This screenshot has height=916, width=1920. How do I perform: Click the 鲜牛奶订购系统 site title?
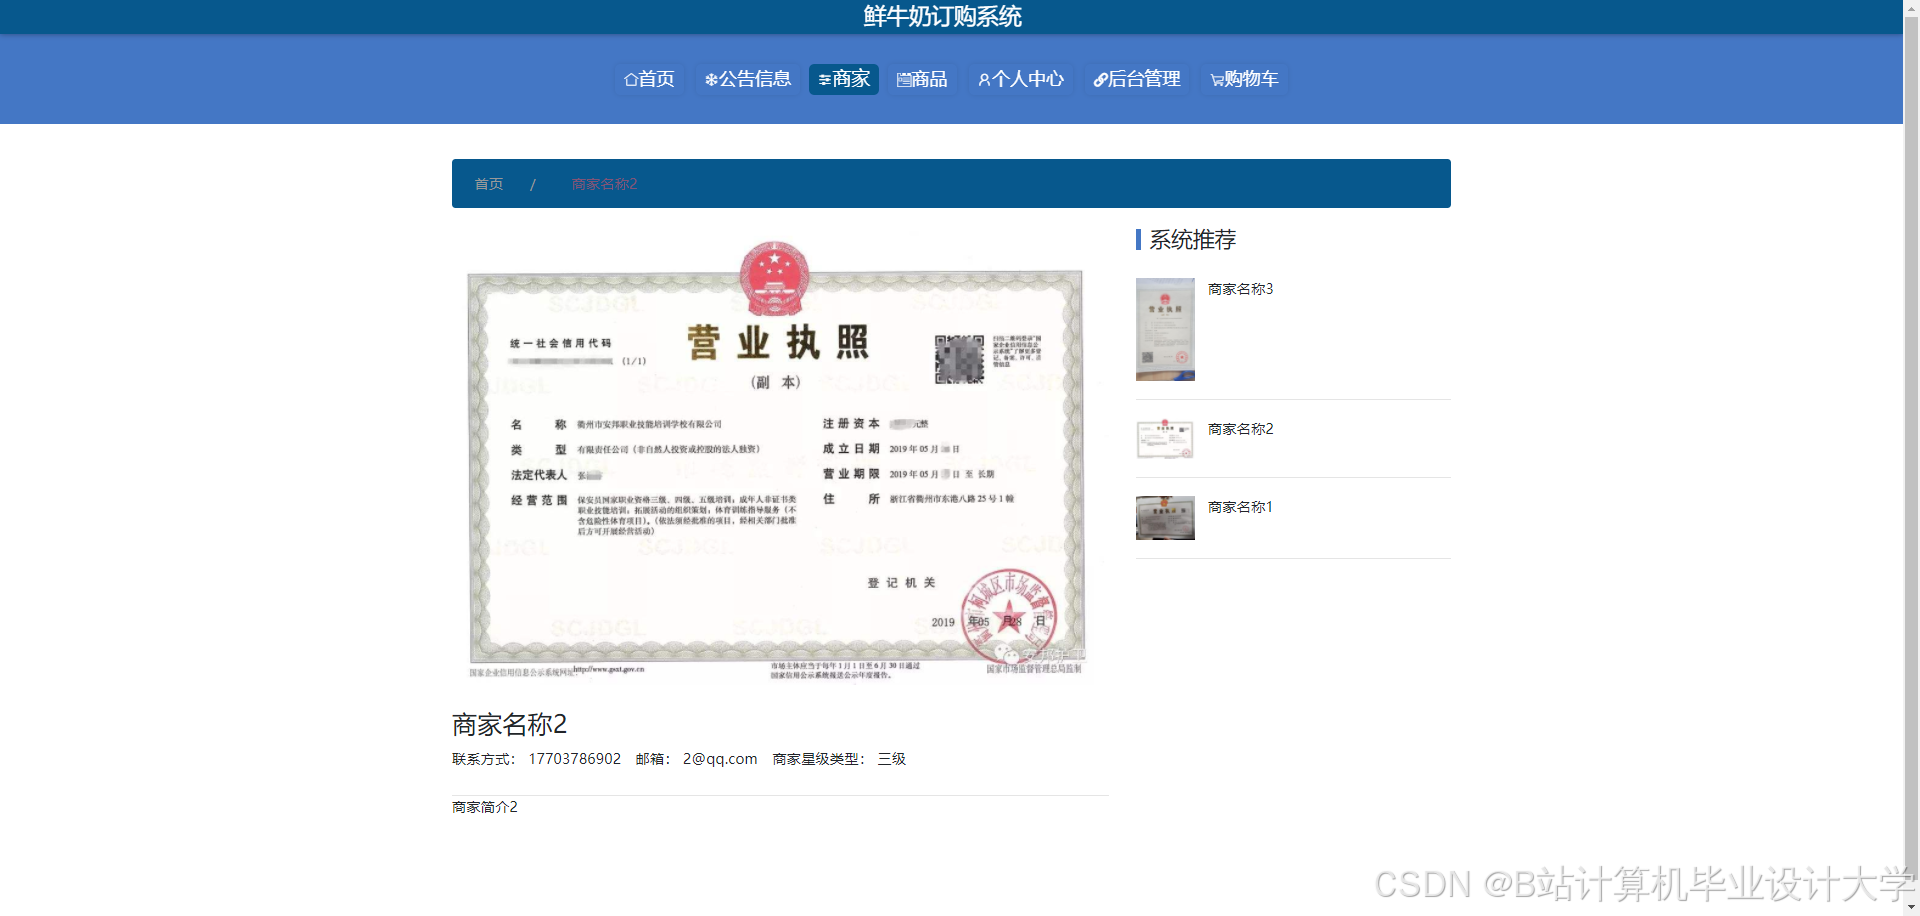click(x=942, y=17)
